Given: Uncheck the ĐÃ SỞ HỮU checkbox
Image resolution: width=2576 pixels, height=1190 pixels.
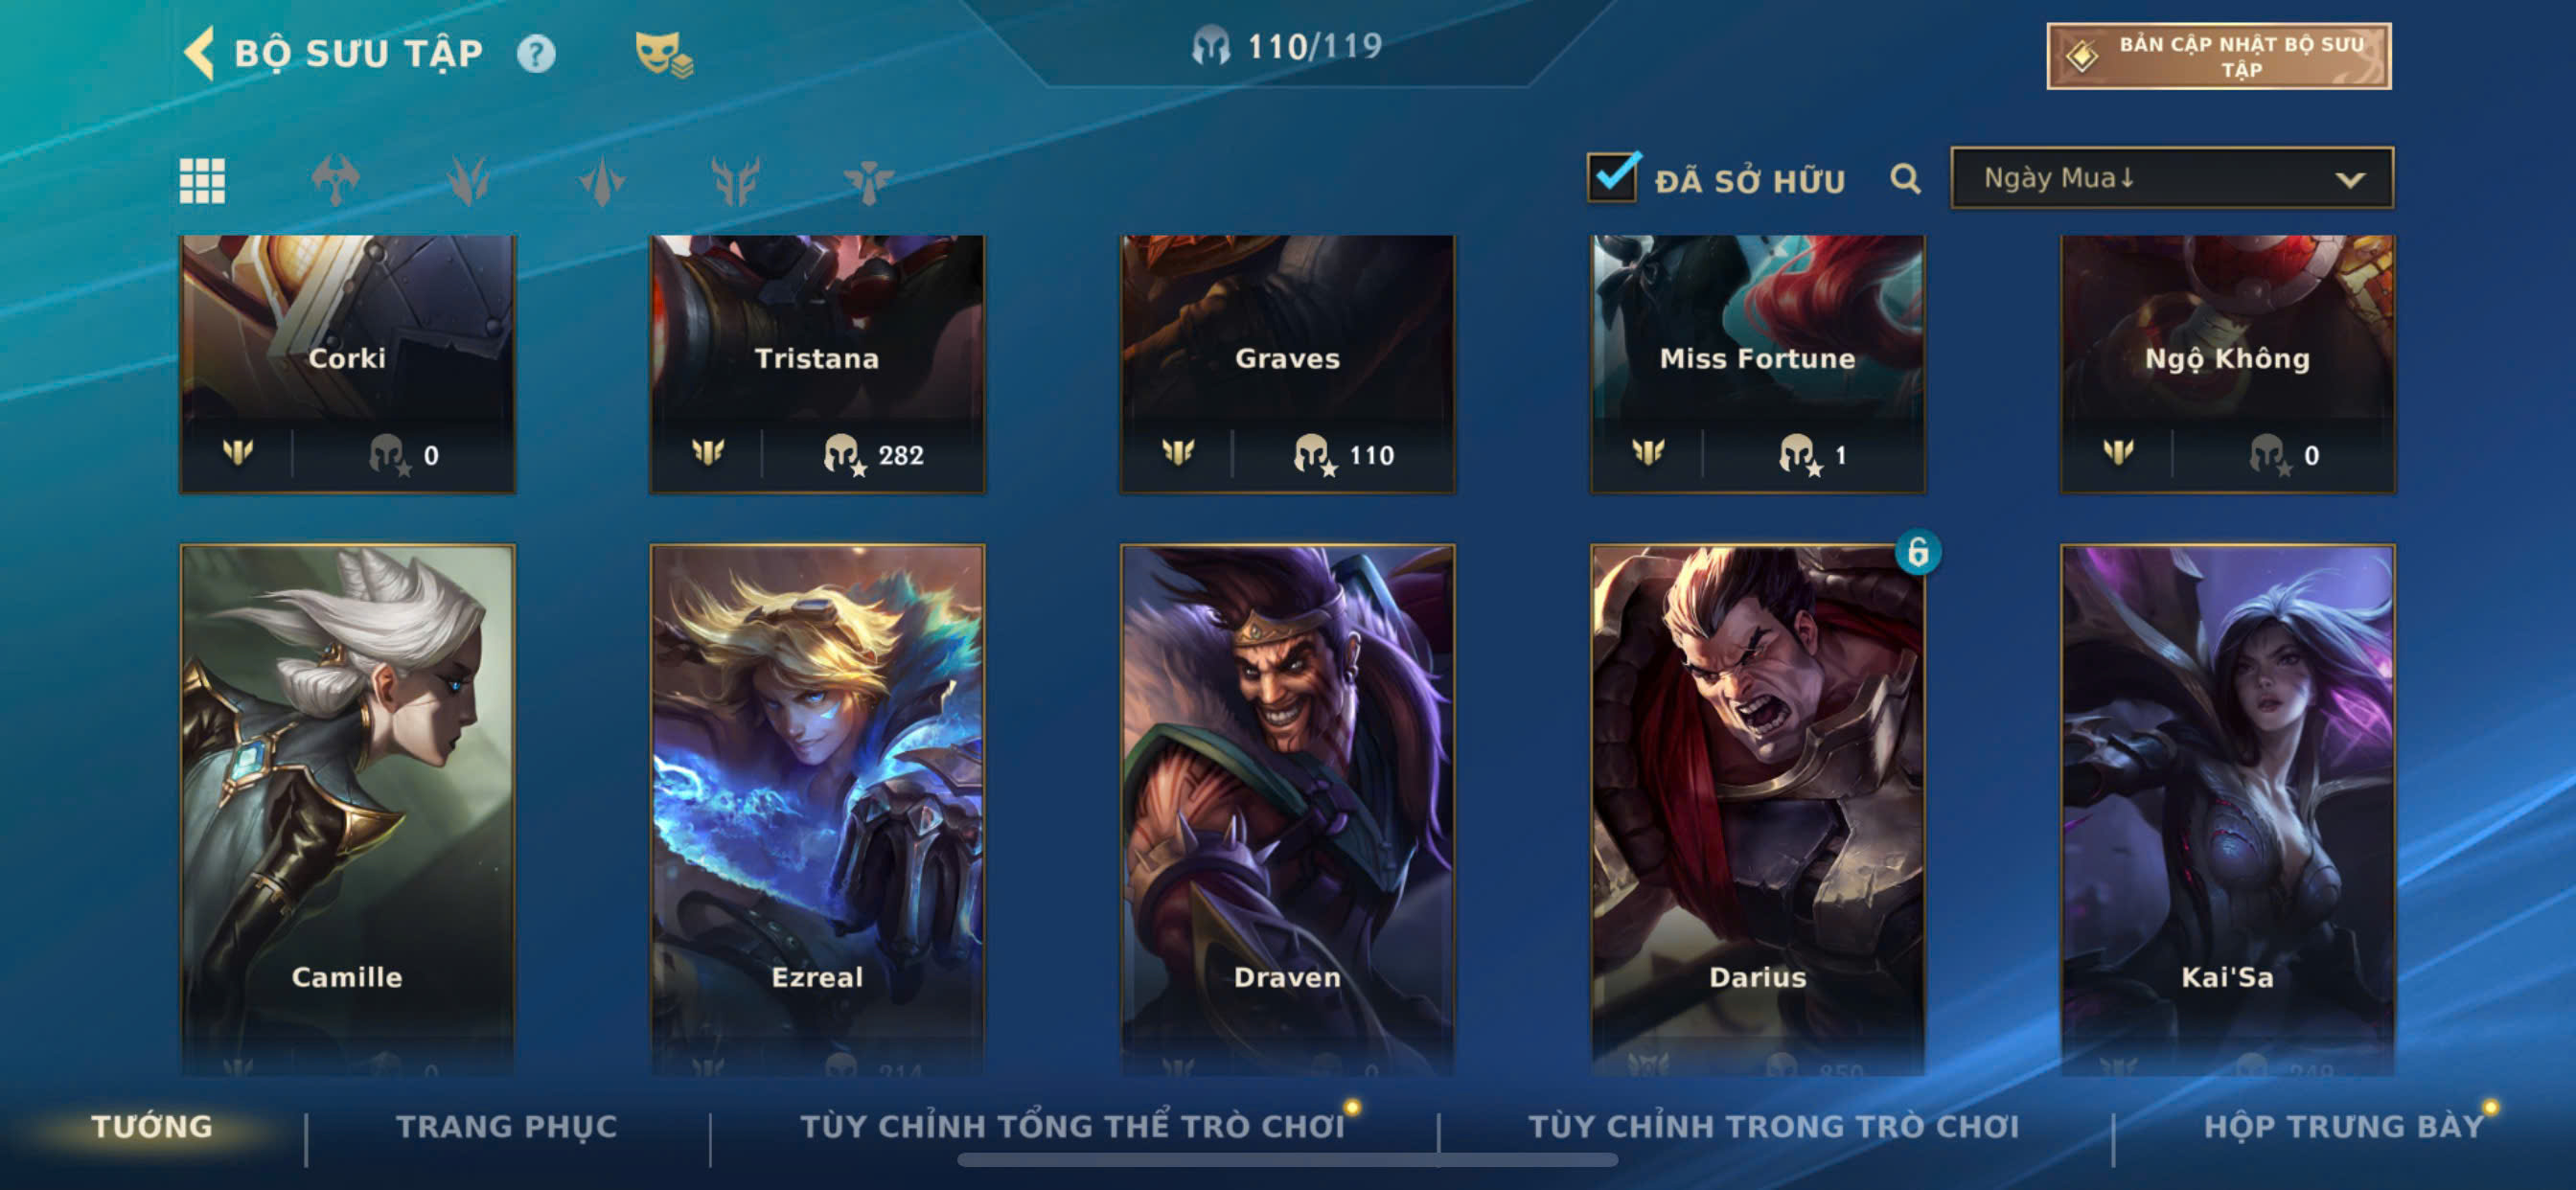Looking at the screenshot, I should (x=1612, y=177).
